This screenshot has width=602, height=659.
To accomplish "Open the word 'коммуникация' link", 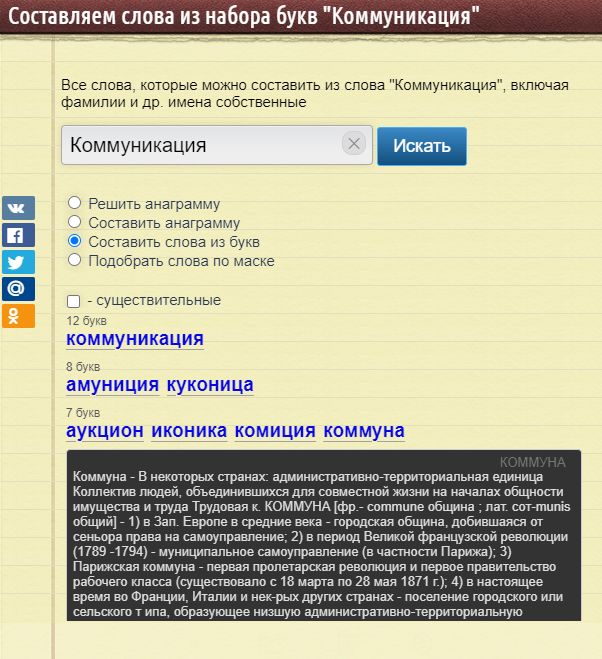I will (x=134, y=339).
